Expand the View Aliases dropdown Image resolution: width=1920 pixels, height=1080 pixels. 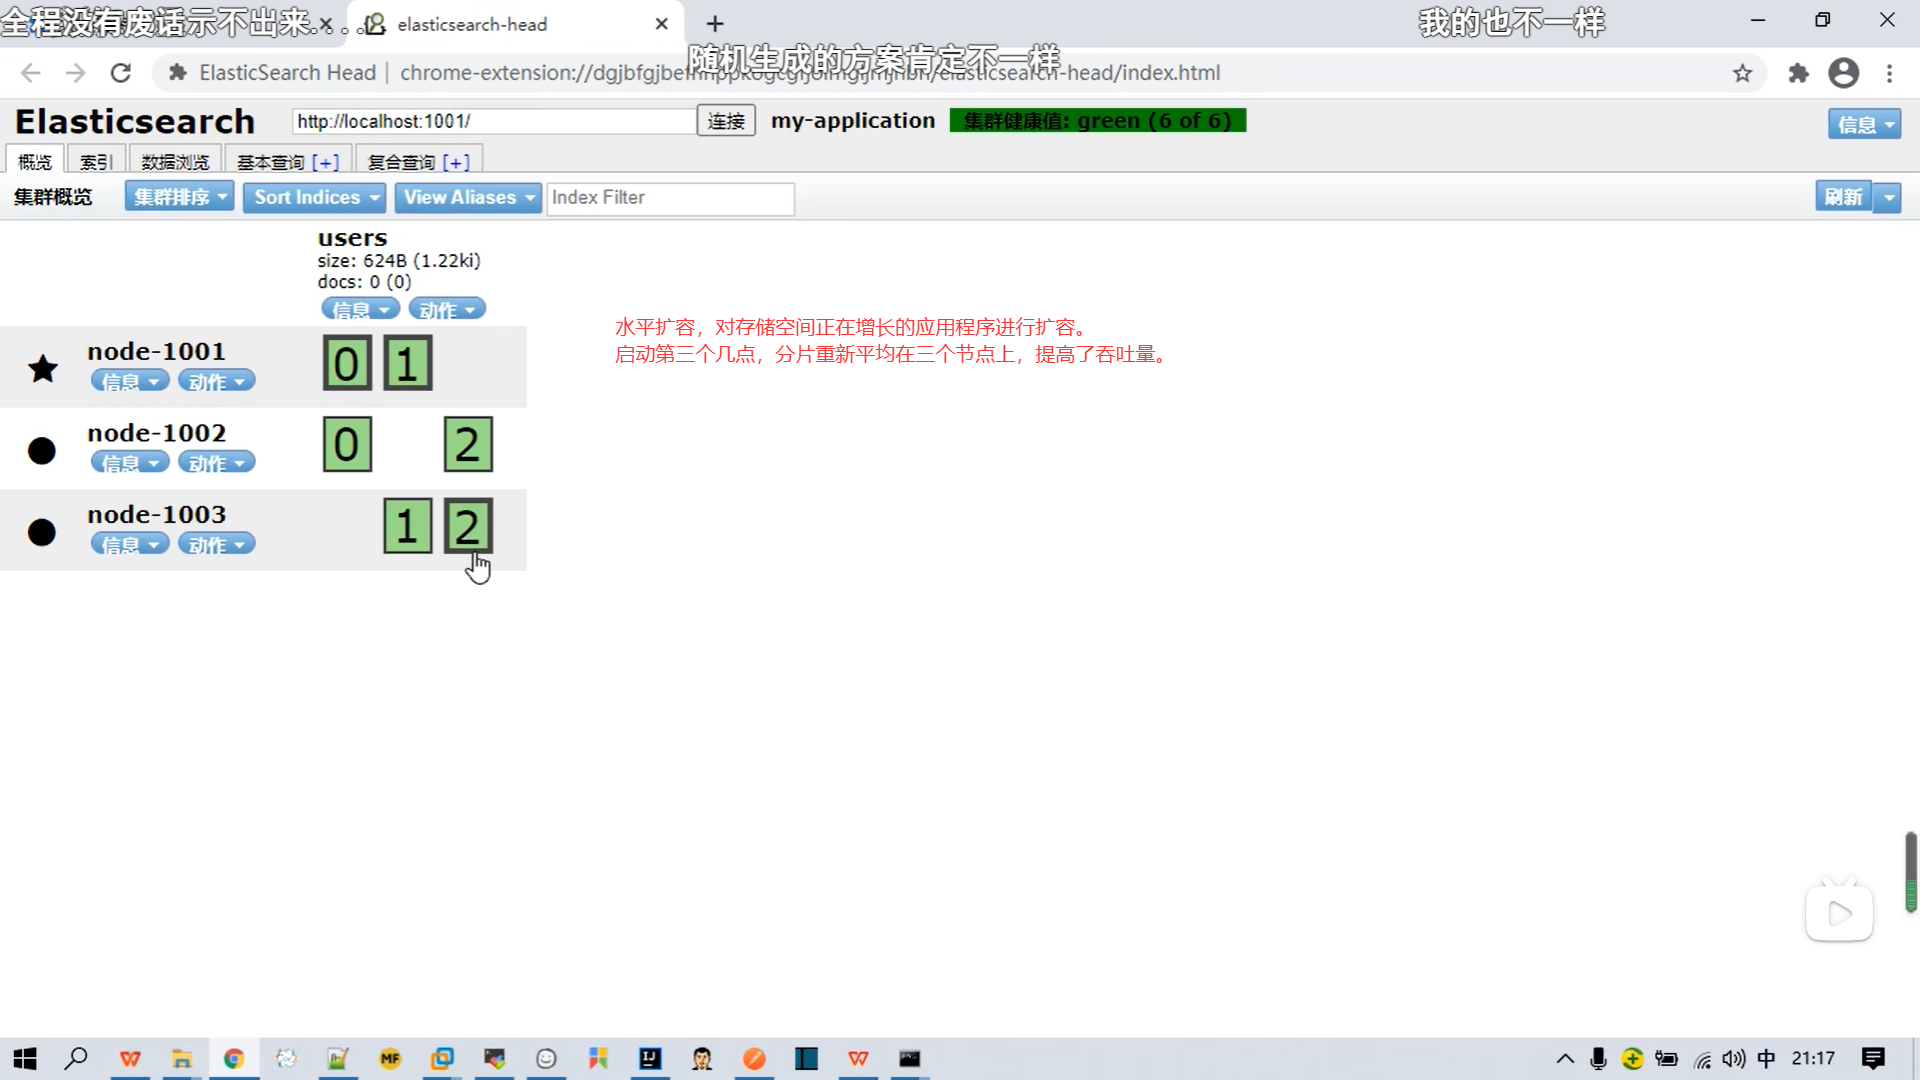click(x=467, y=197)
